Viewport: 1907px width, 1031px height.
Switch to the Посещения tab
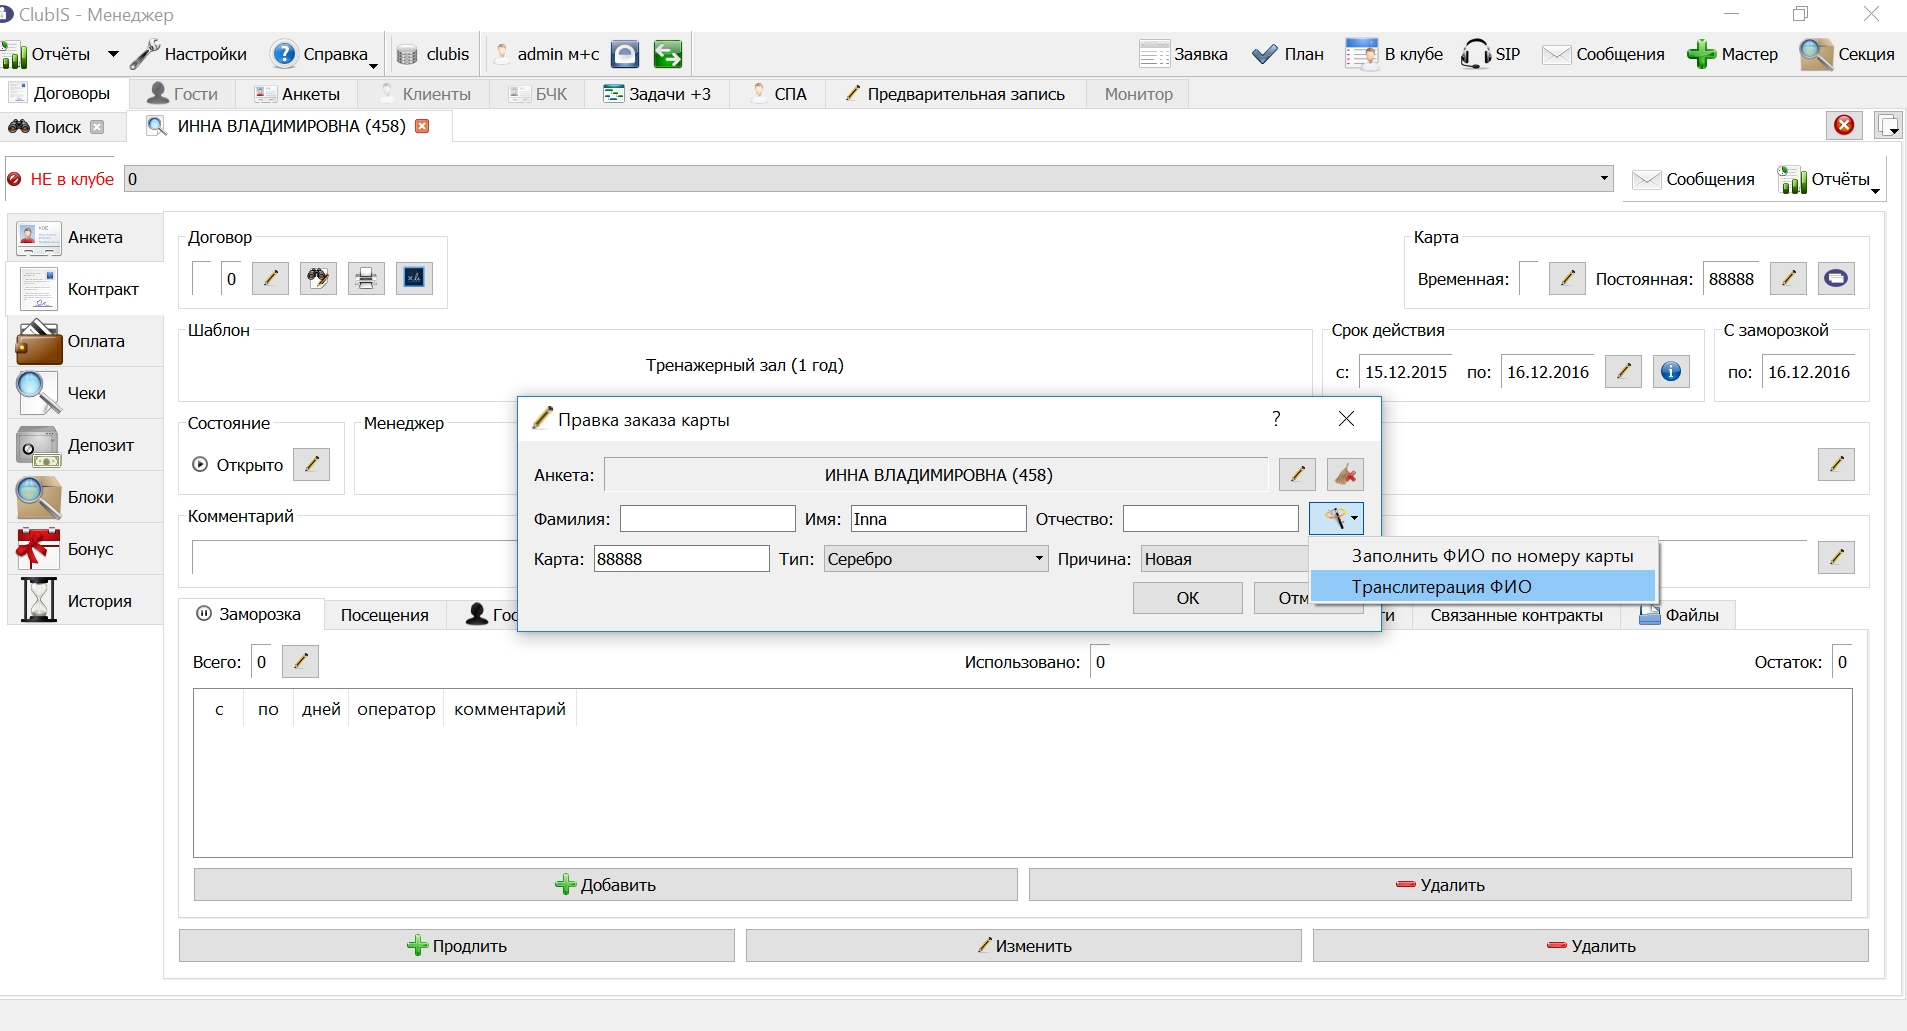pyautogui.click(x=385, y=615)
